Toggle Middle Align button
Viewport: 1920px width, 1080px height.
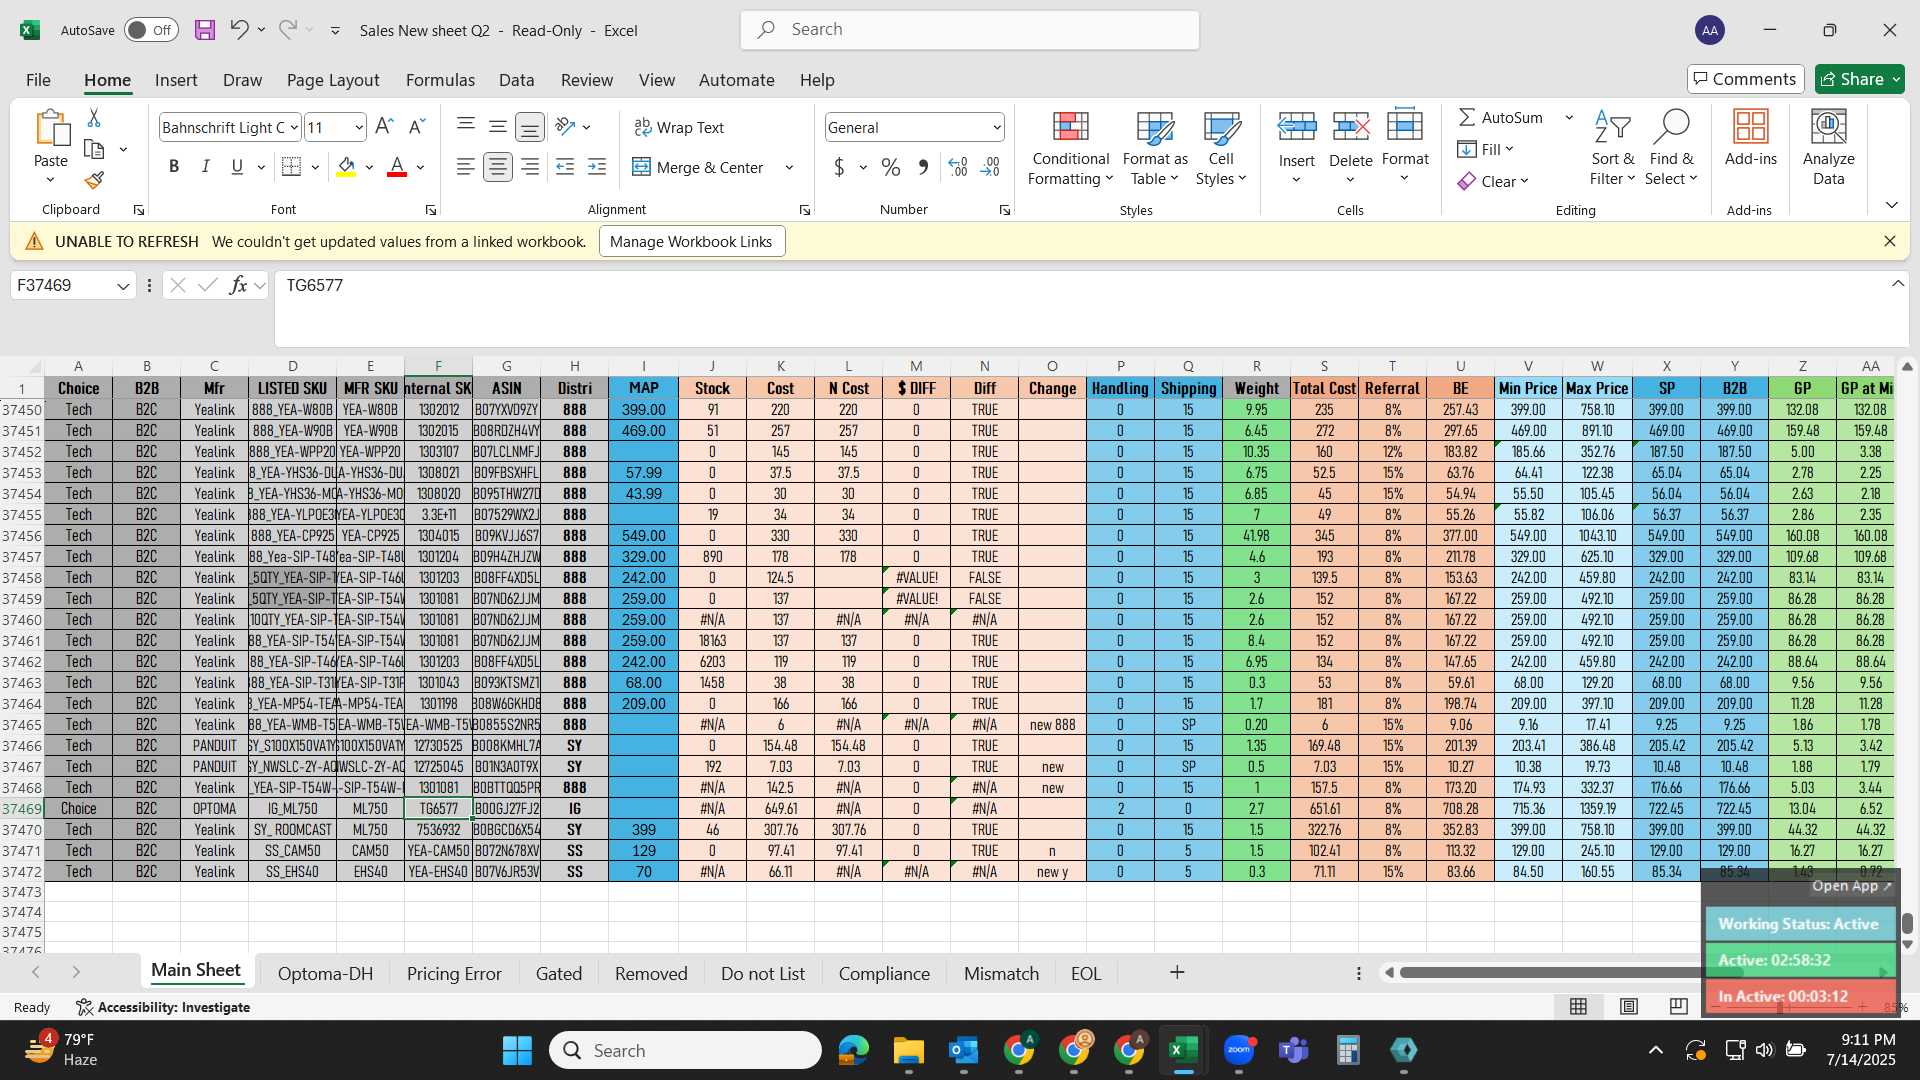click(x=497, y=127)
